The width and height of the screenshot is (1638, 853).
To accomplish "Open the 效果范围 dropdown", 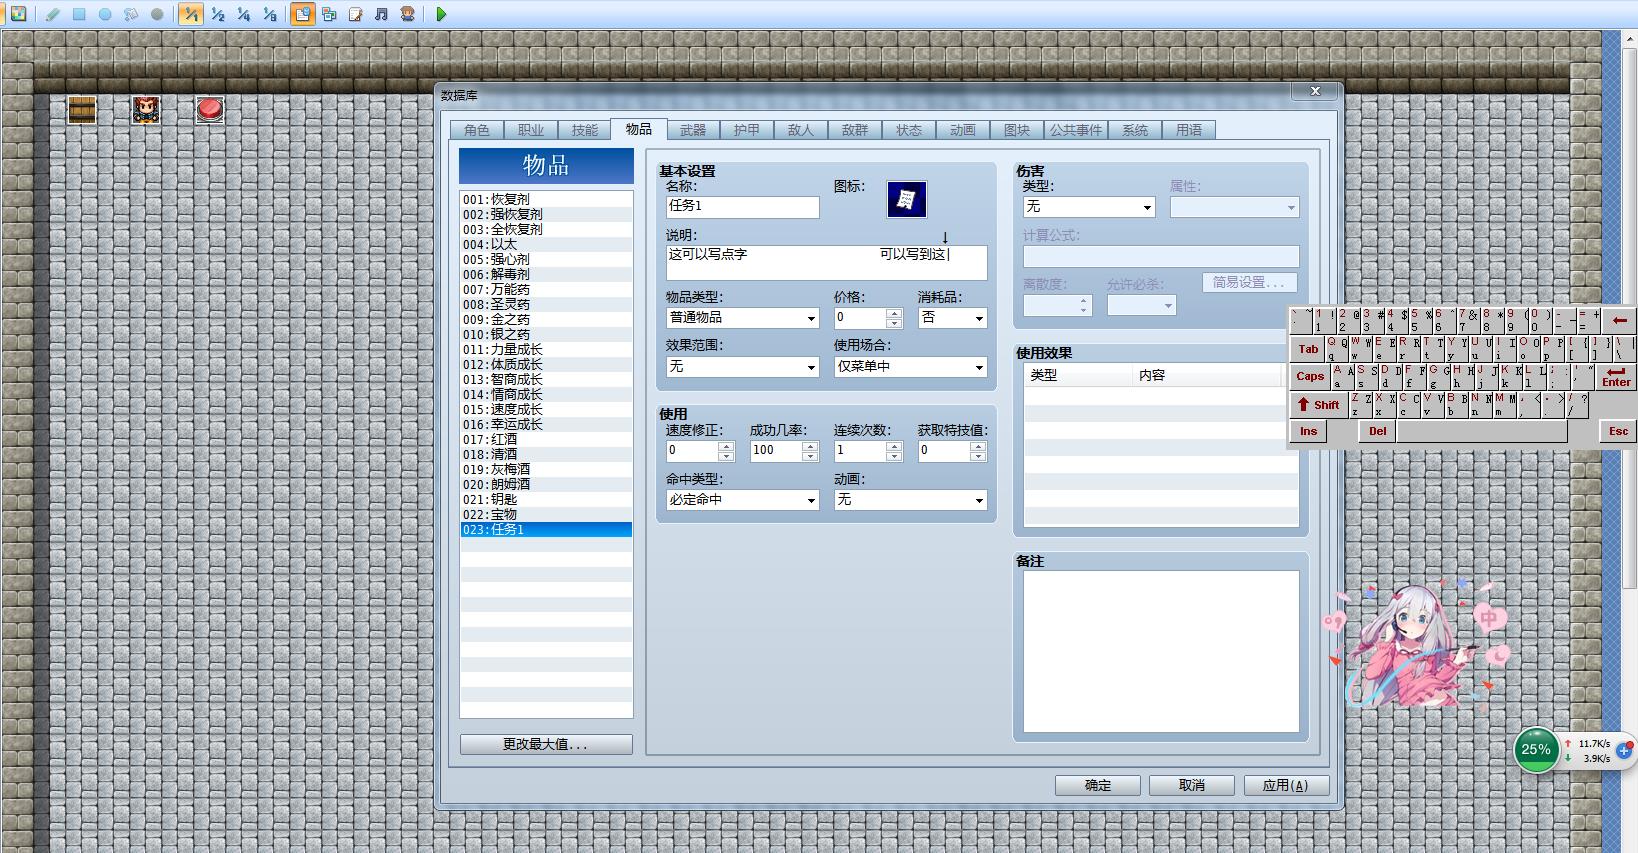I will [x=742, y=367].
